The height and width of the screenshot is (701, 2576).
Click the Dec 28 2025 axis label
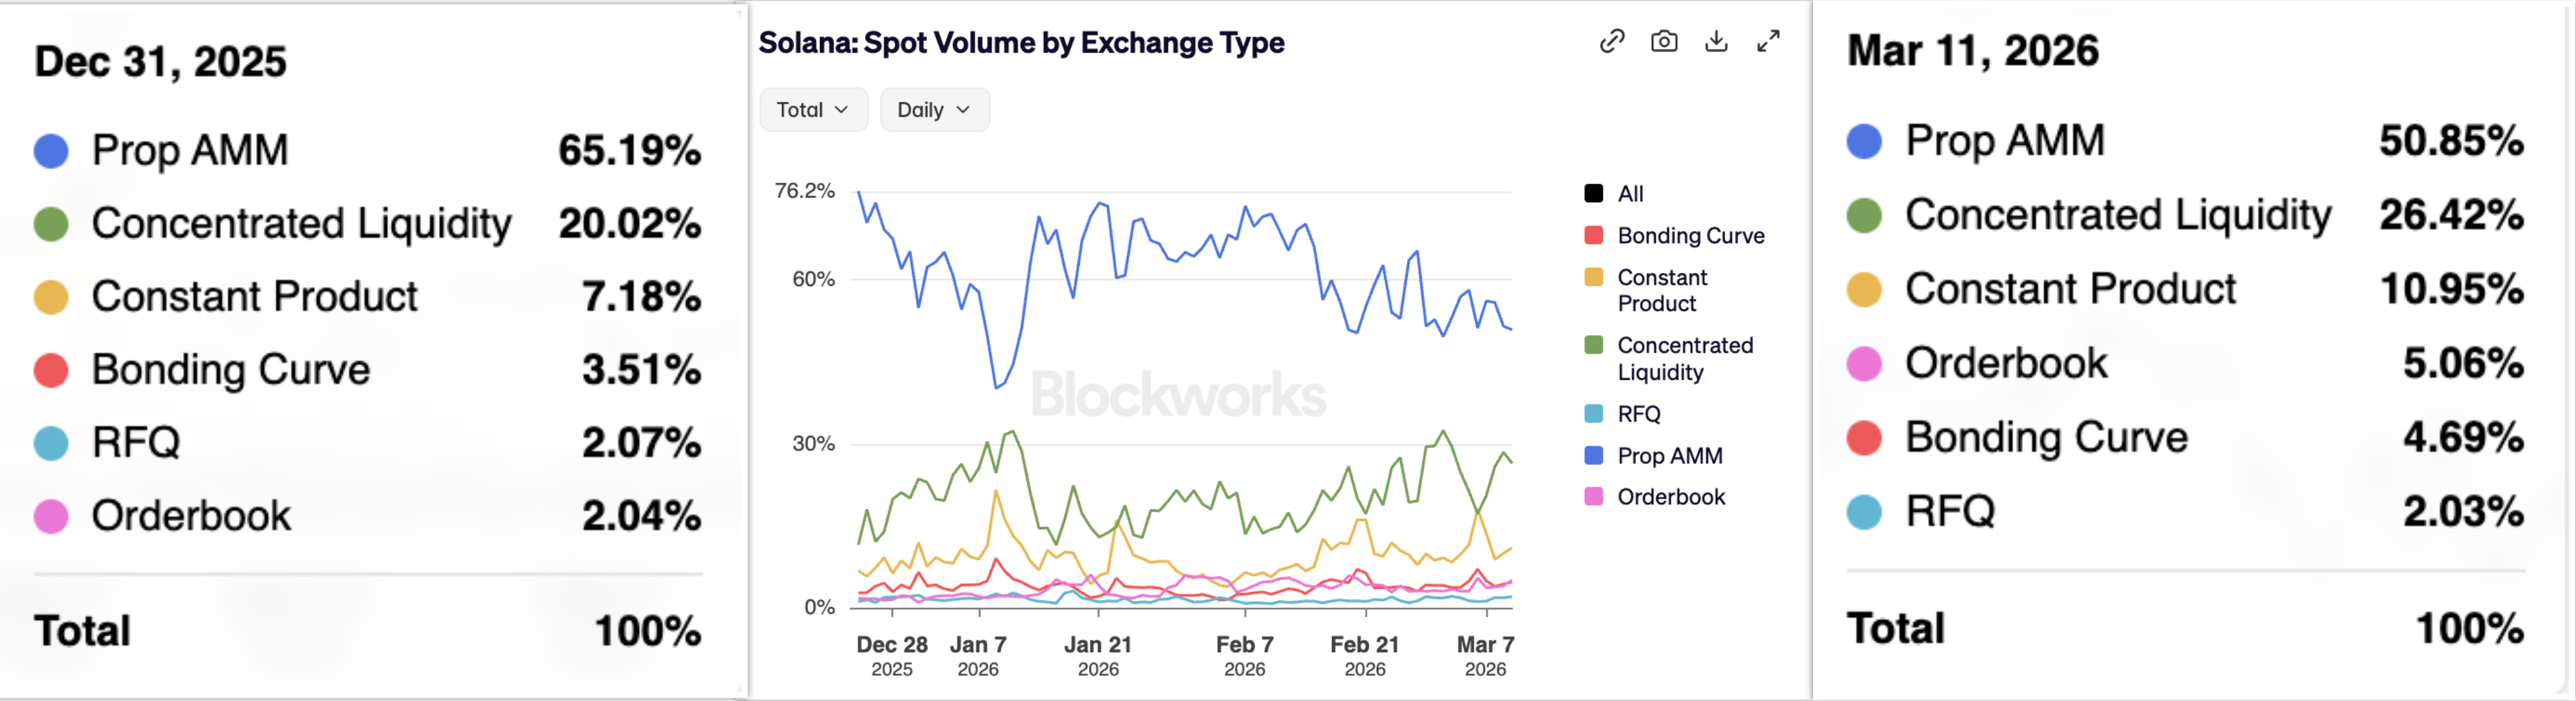[891, 656]
